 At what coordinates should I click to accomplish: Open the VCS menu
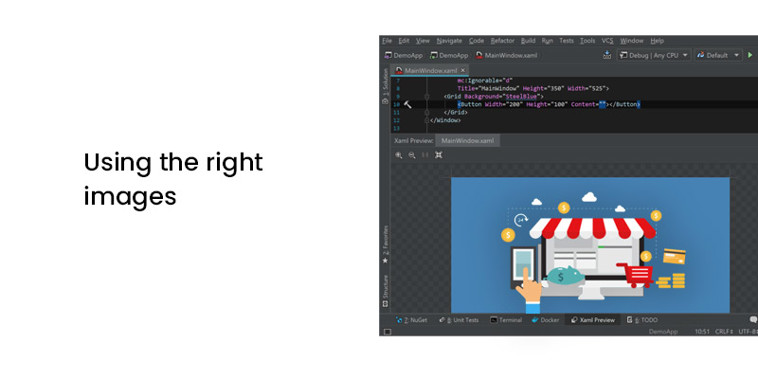[607, 41]
